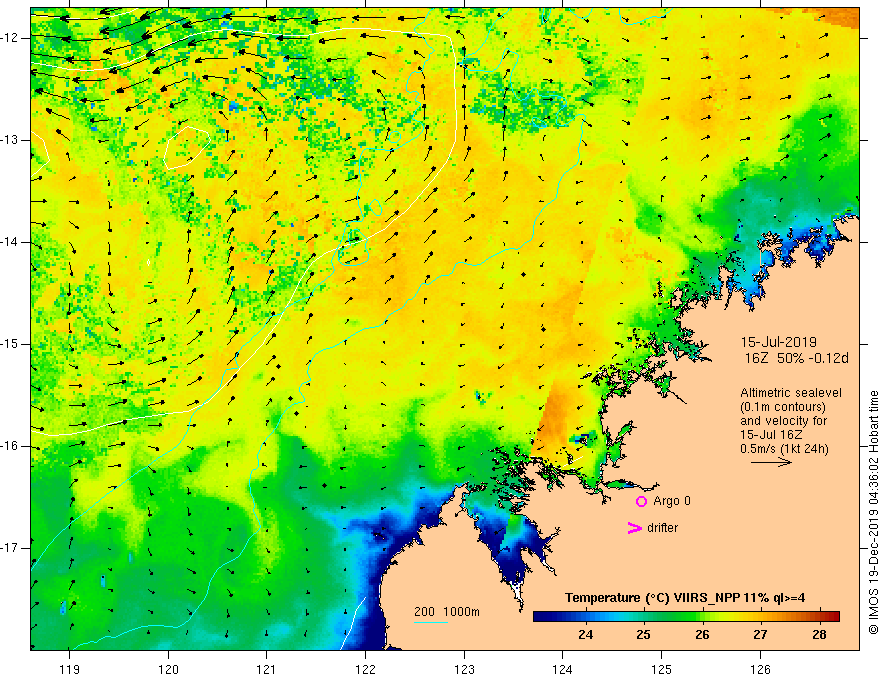Click the longitude axis label 126
The height and width of the screenshot is (680, 880).
point(760,669)
